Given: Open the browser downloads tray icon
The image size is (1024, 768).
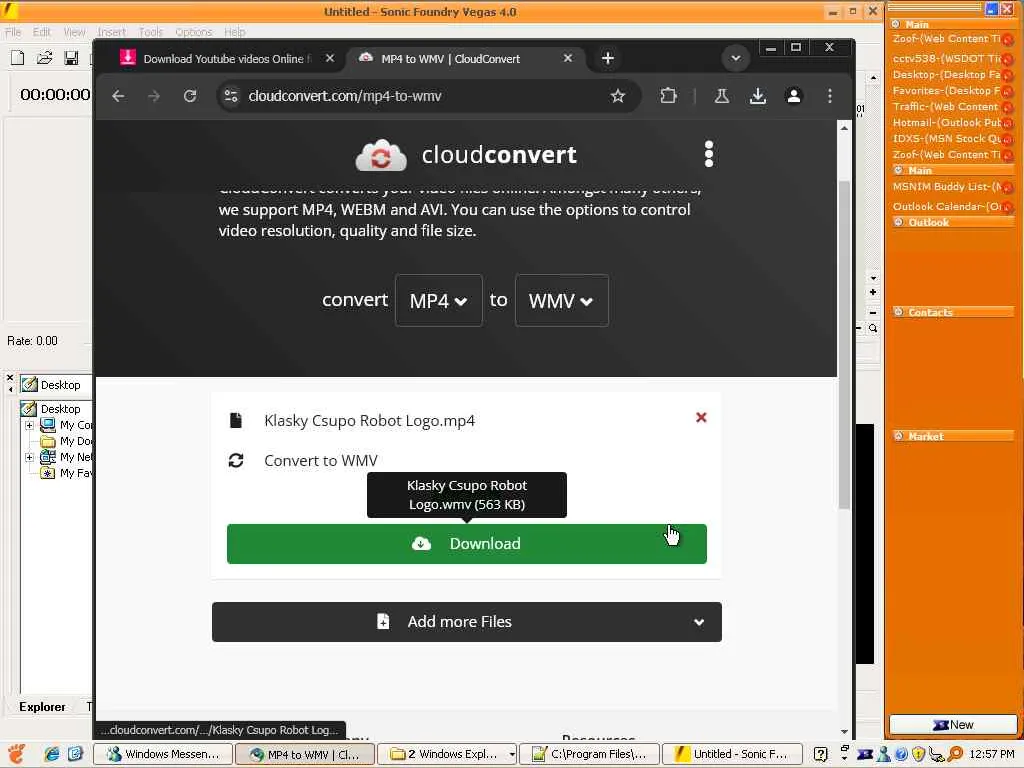Looking at the screenshot, I should click(x=758, y=96).
